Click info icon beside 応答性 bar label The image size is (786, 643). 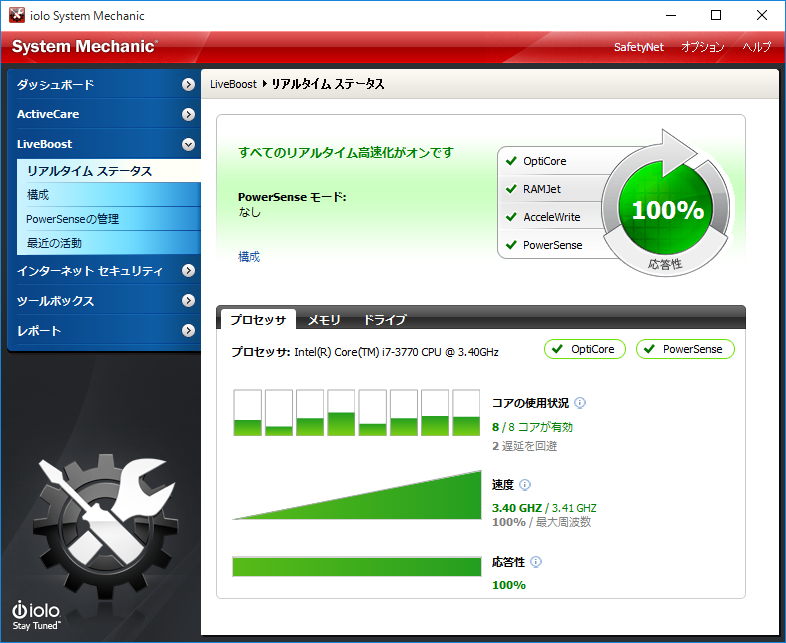[536, 562]
